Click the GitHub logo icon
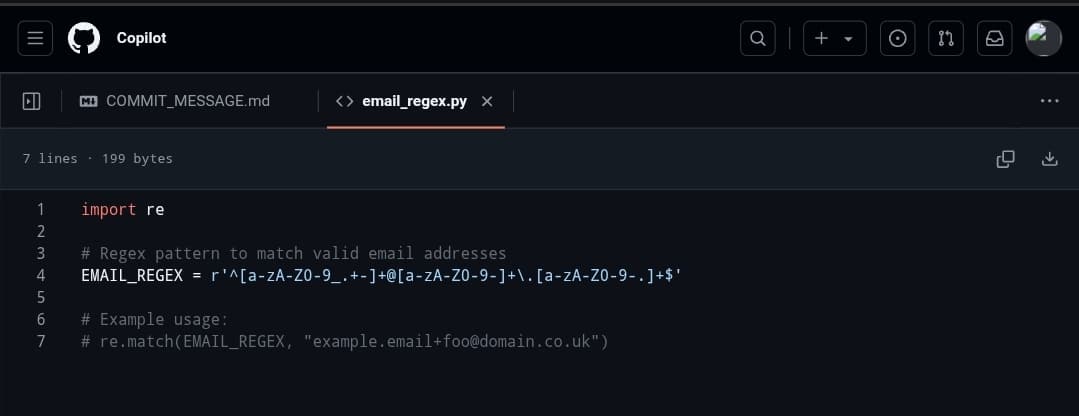Screen dimensions: 1079x416 click(x=84, y=38)
